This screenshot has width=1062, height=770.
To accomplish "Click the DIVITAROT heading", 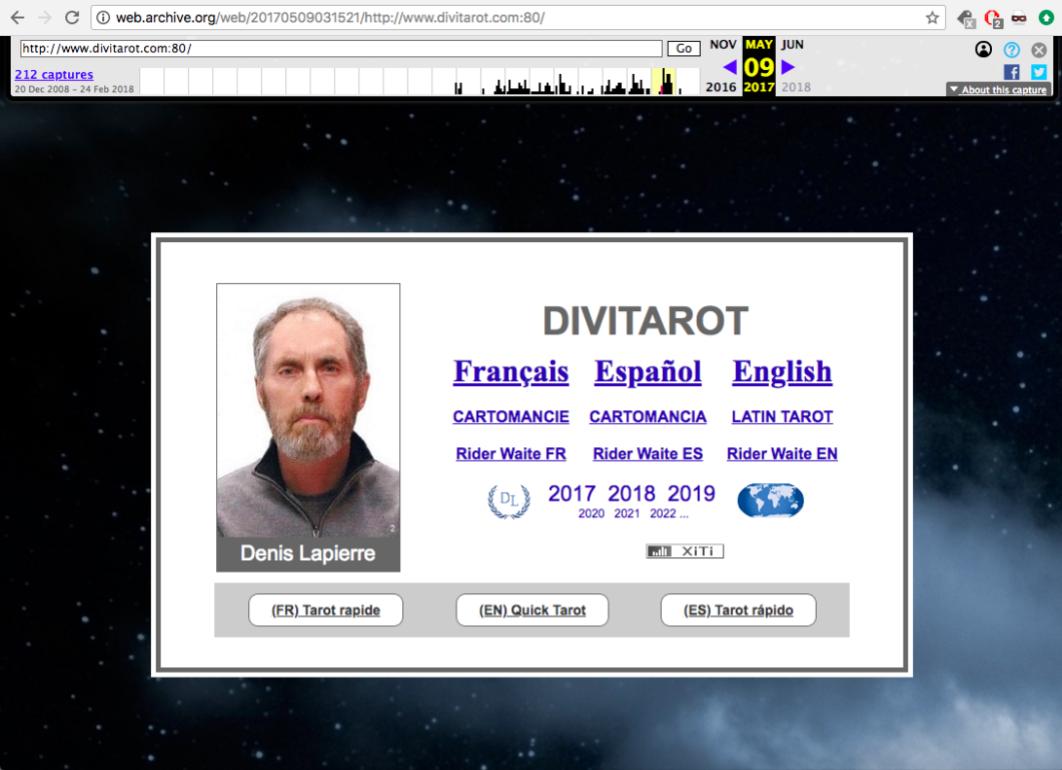I will (x=645, y=321).
